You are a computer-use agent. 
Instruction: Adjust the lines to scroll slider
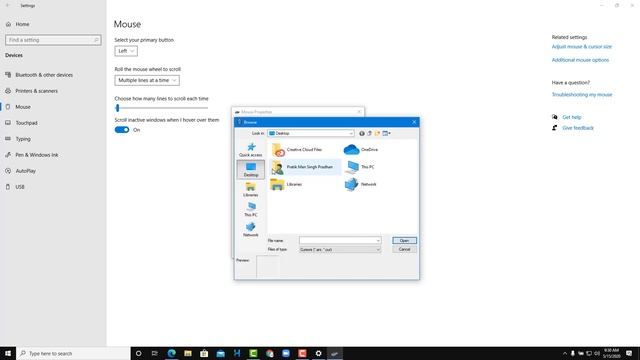(118, 108)
